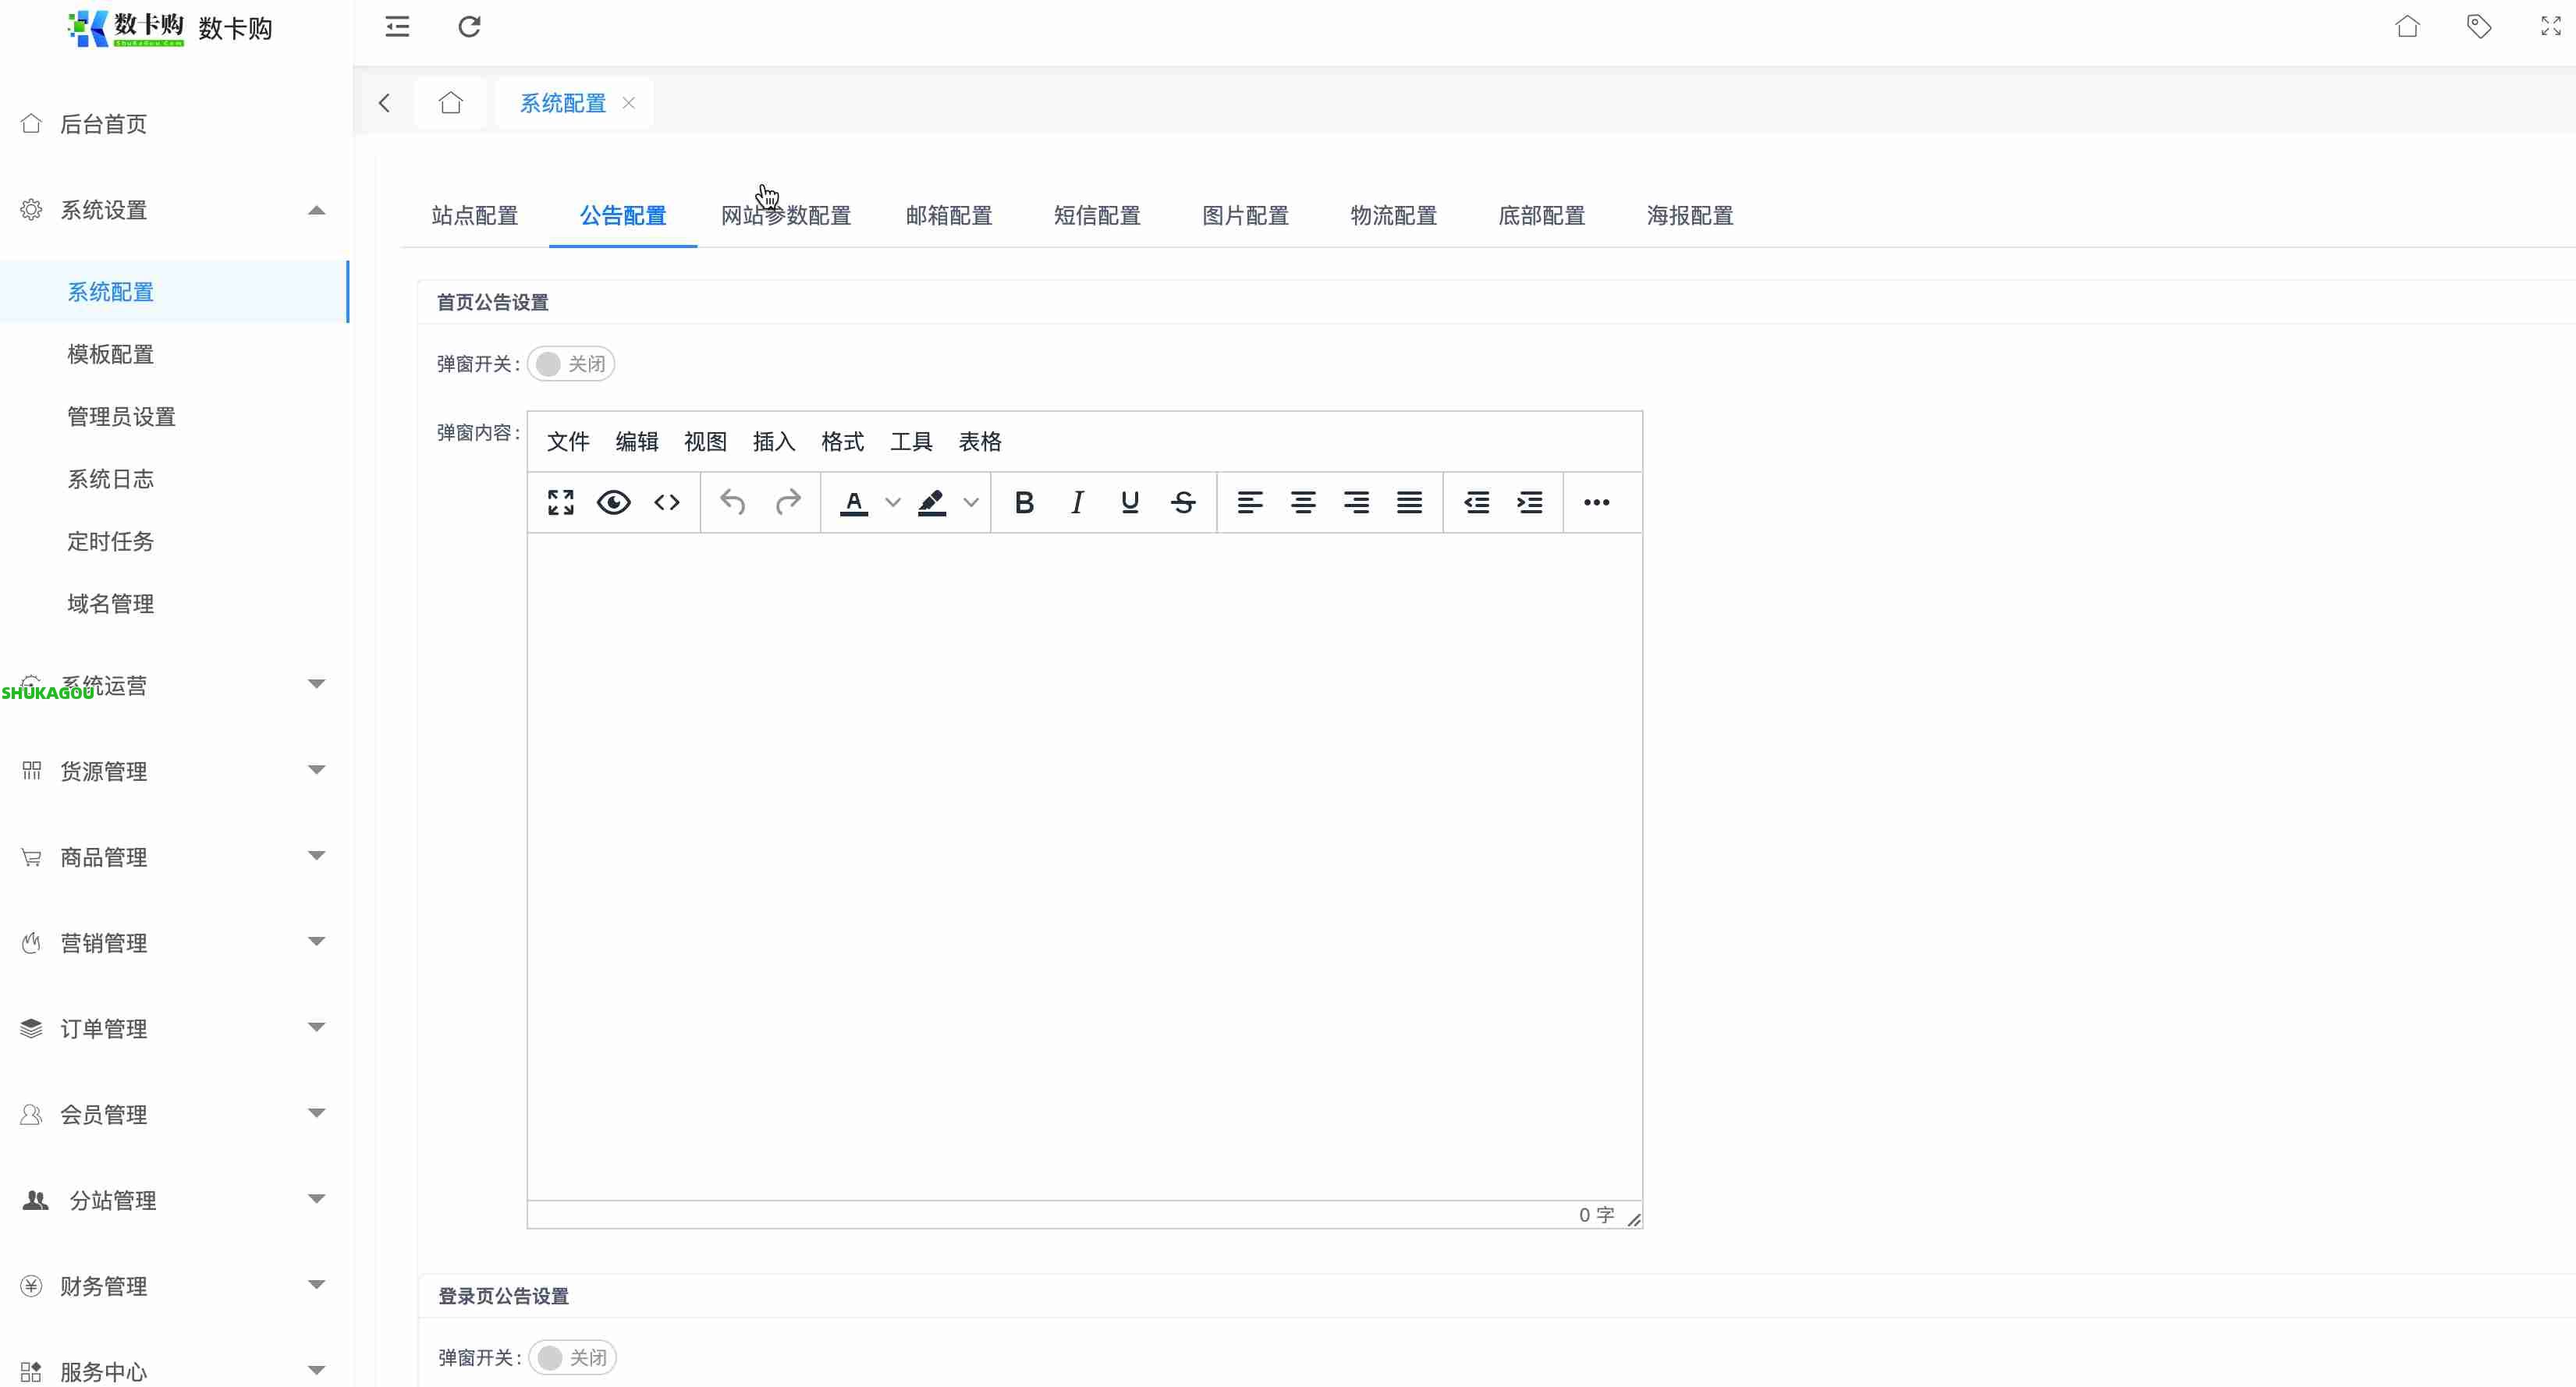Toggle the homepage popup switch
Image resolution: width=2576 pixels, height=1387 pixels.
[x=570, y=364]
